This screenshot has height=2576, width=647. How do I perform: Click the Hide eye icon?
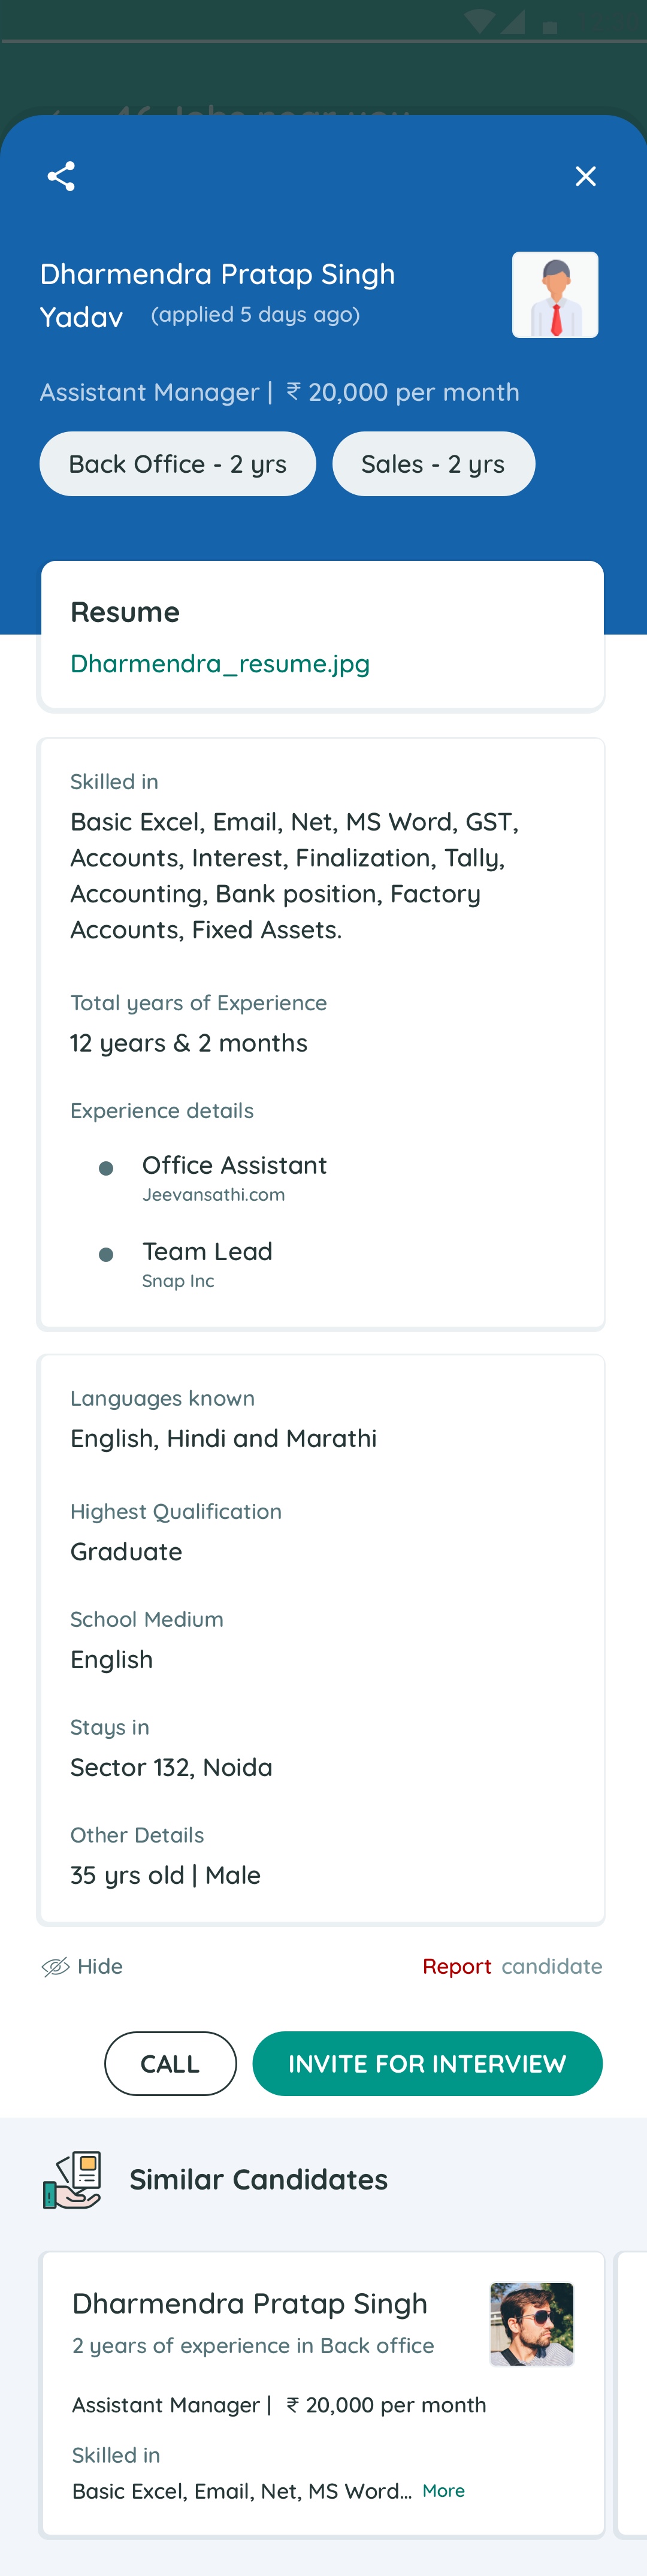[x=55, y=1966]
